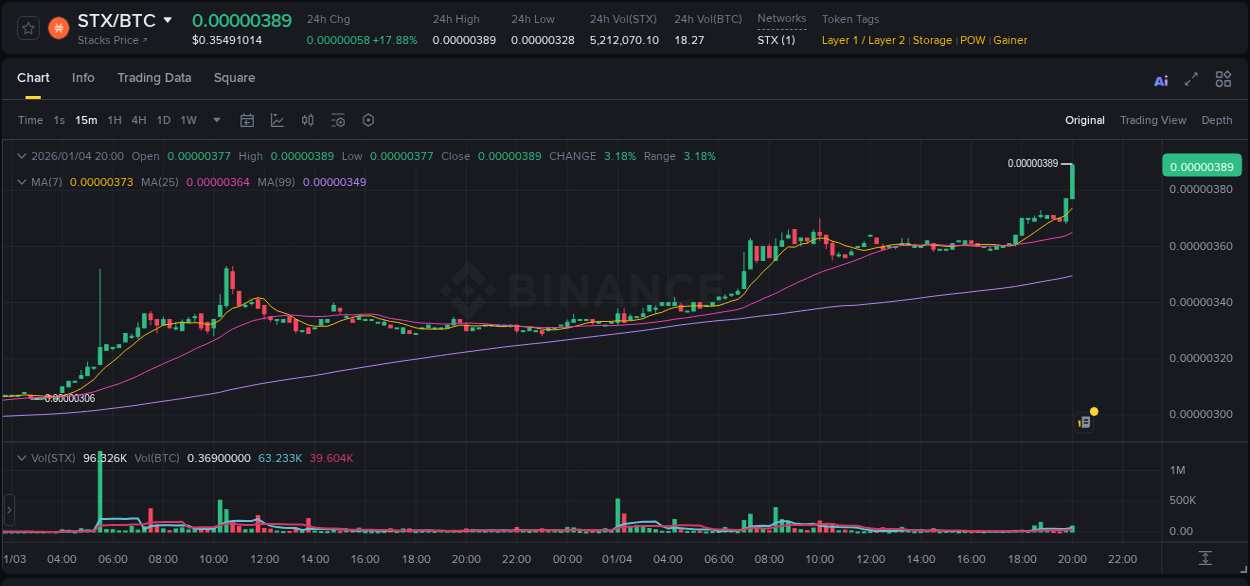This screenshot has height=586, width=1250.
Task: Select the candlestick style icon
Action: [x=307, y=120]
